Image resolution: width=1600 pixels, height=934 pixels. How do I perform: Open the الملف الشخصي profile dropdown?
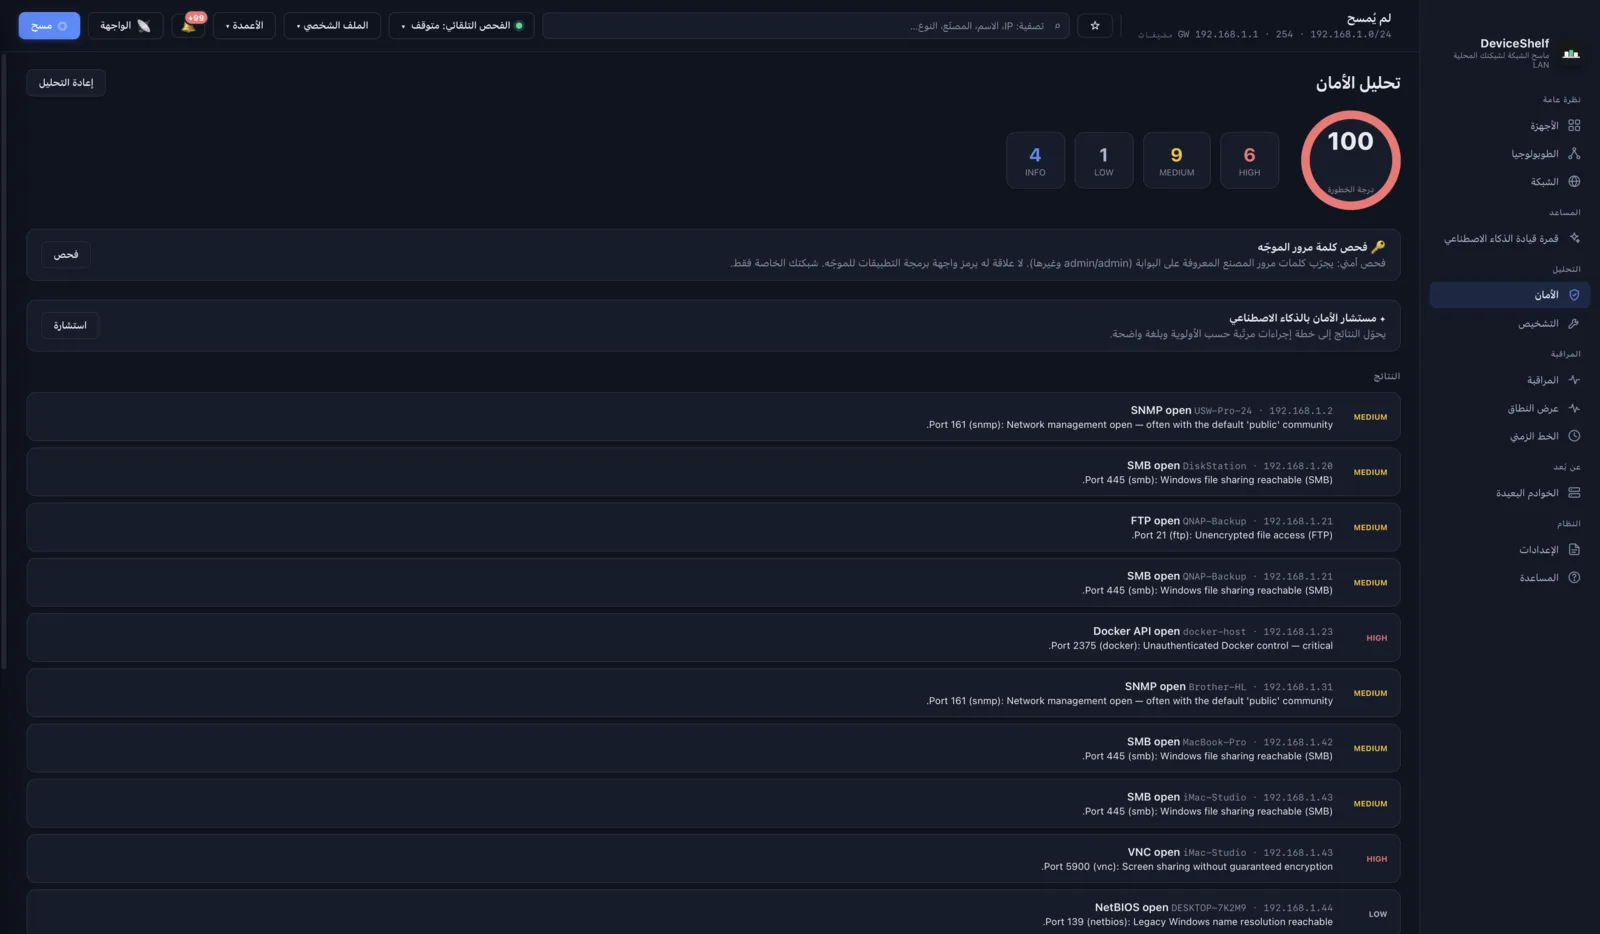click(332, 26)
